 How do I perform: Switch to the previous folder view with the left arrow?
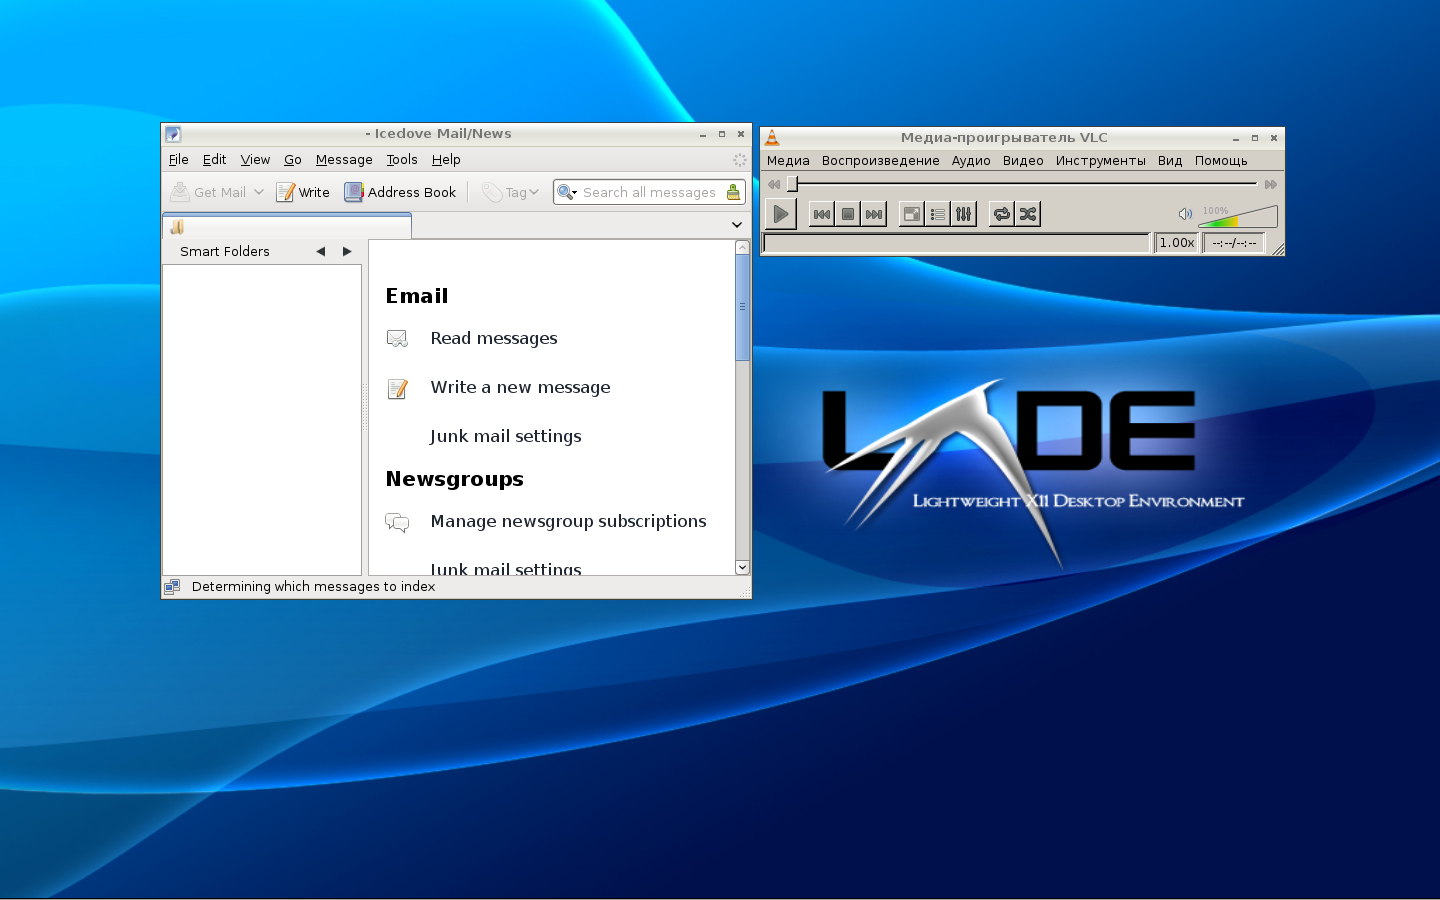coord(321,252)
